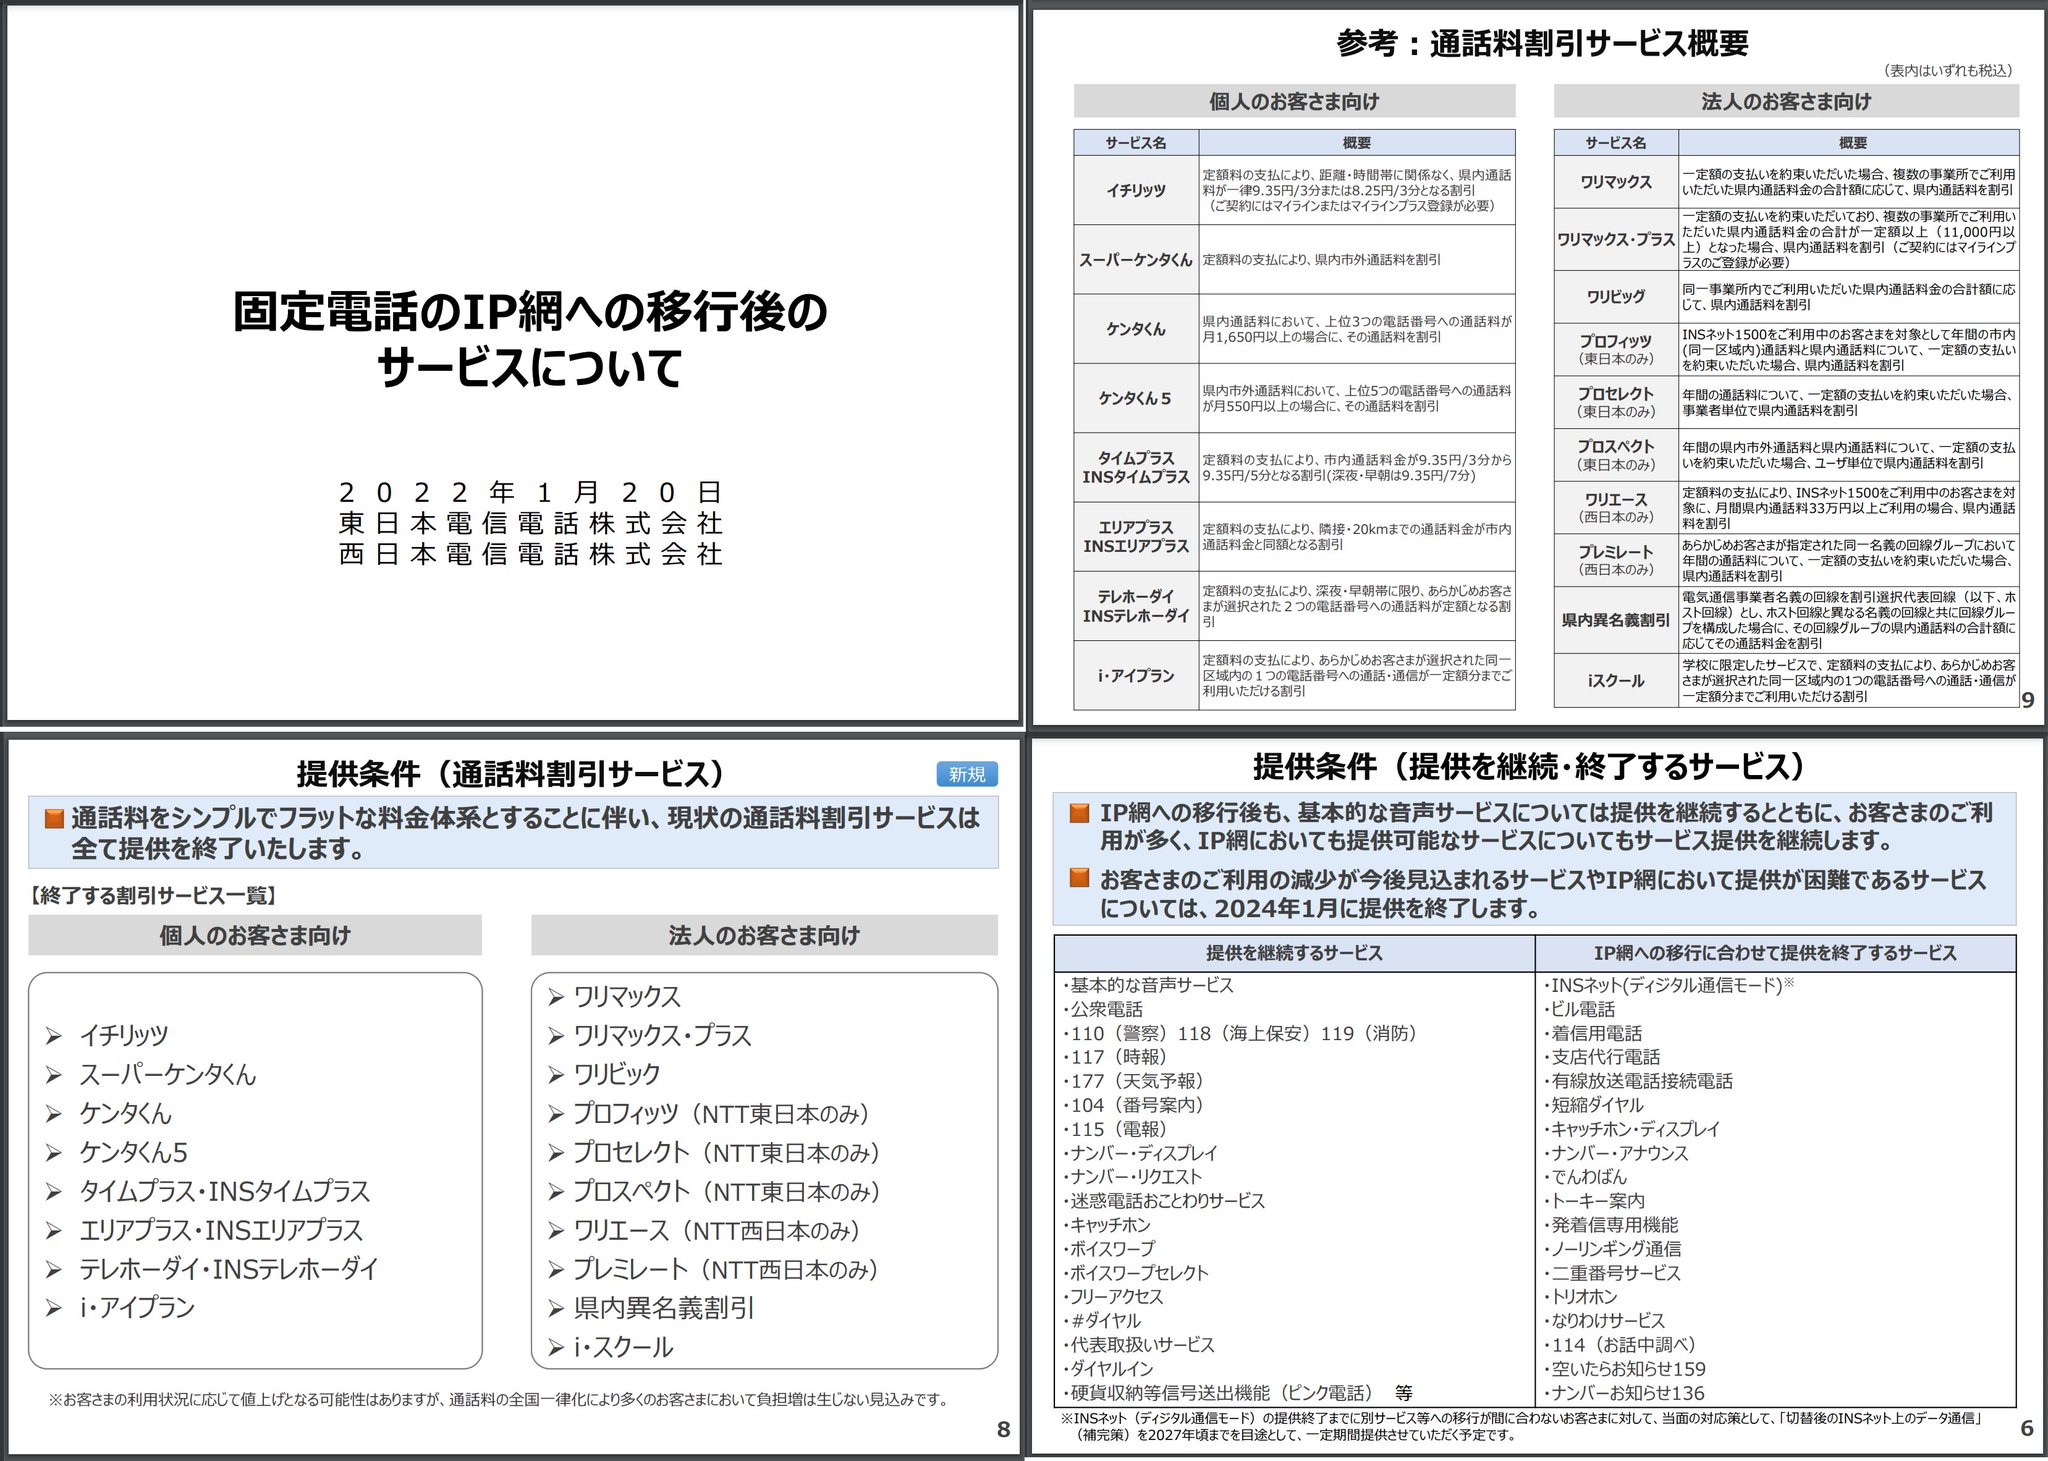Select the title 固定電話のIP網への移行後のサービスについて
This screenshot has width=2048, height=1461.
coord(530,339)
